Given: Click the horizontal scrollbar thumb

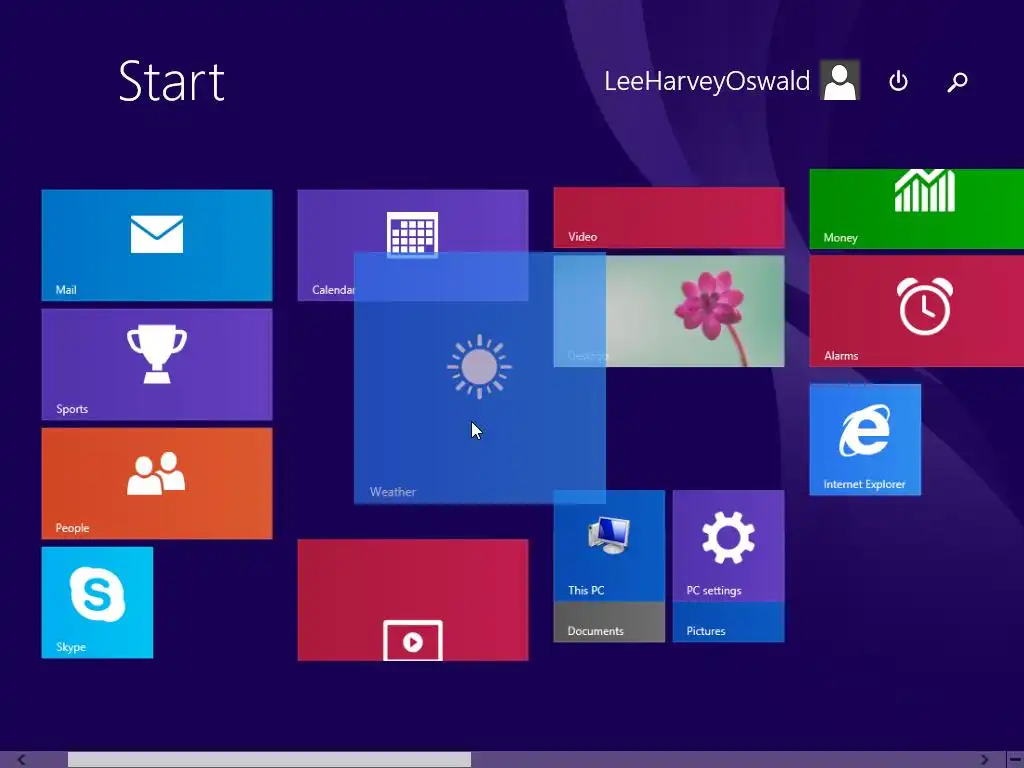Looking at the screenshot, I should [x=269, y=760].
